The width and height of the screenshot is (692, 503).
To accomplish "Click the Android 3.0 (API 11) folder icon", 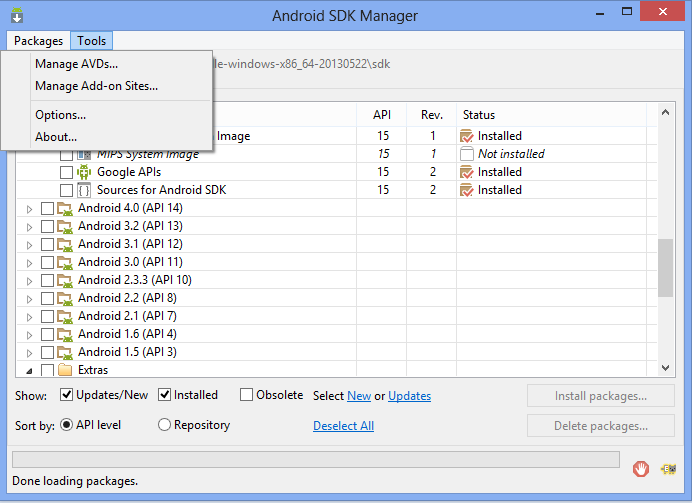I will pyautogui.click(x=65, y=263).
